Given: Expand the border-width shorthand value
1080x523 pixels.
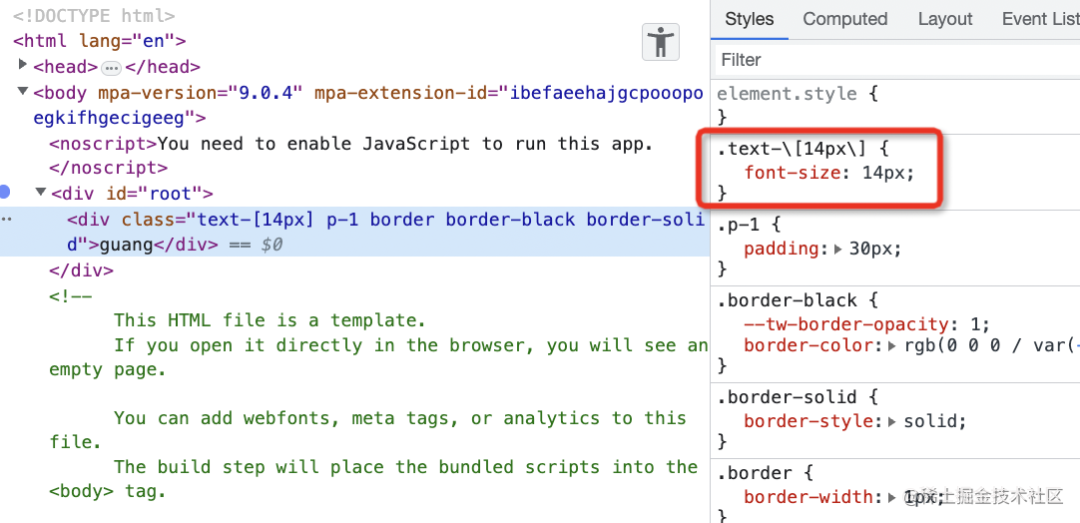Looking at the screenshot, I should coord(893,497).
